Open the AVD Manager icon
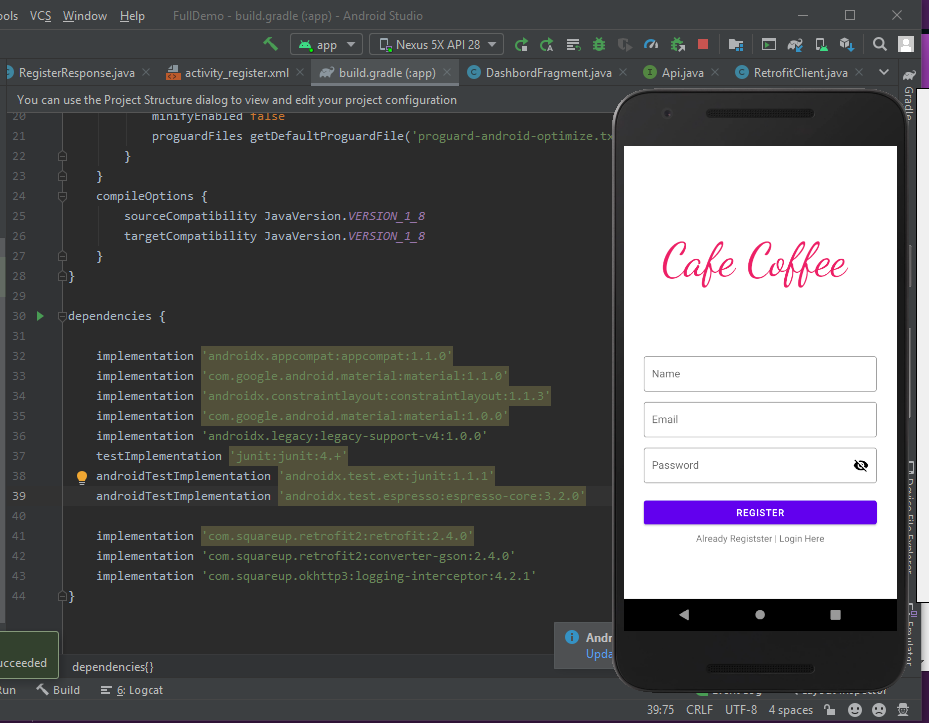The width and height of the screenshot is (929, 723). (821, 44)
